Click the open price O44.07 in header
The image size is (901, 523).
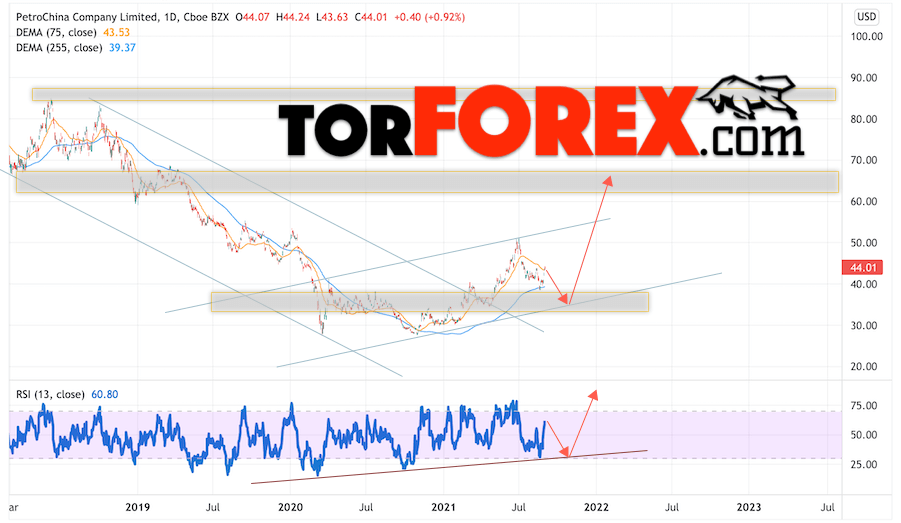click(252, 17)
